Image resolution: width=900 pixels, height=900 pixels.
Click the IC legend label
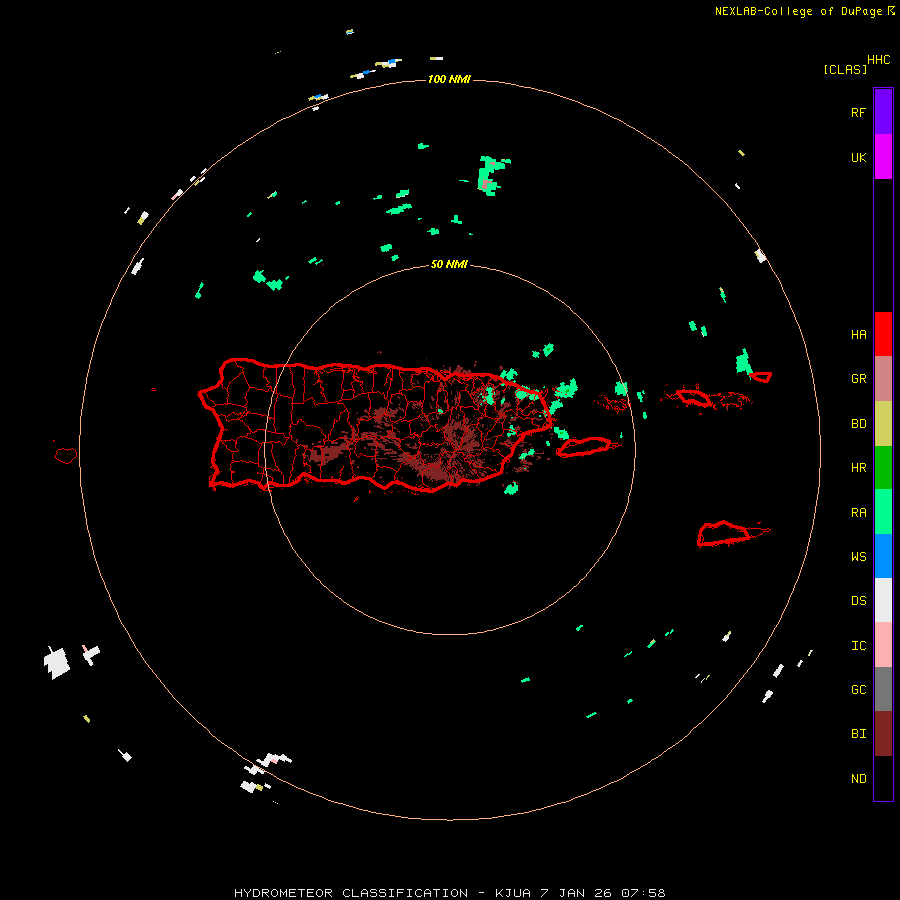(858, 646)
